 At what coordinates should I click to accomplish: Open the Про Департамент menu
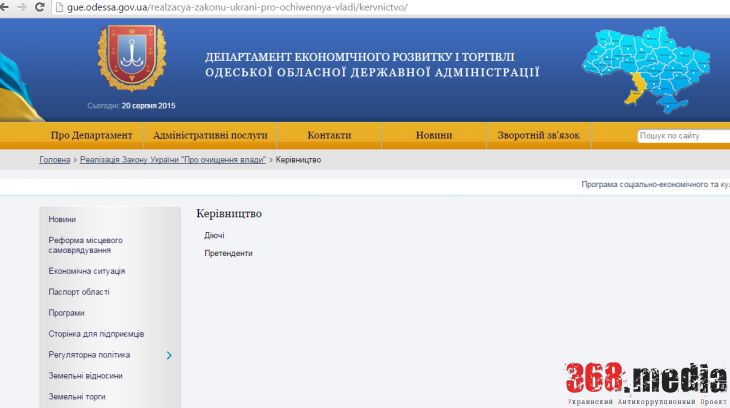point(91,136)
